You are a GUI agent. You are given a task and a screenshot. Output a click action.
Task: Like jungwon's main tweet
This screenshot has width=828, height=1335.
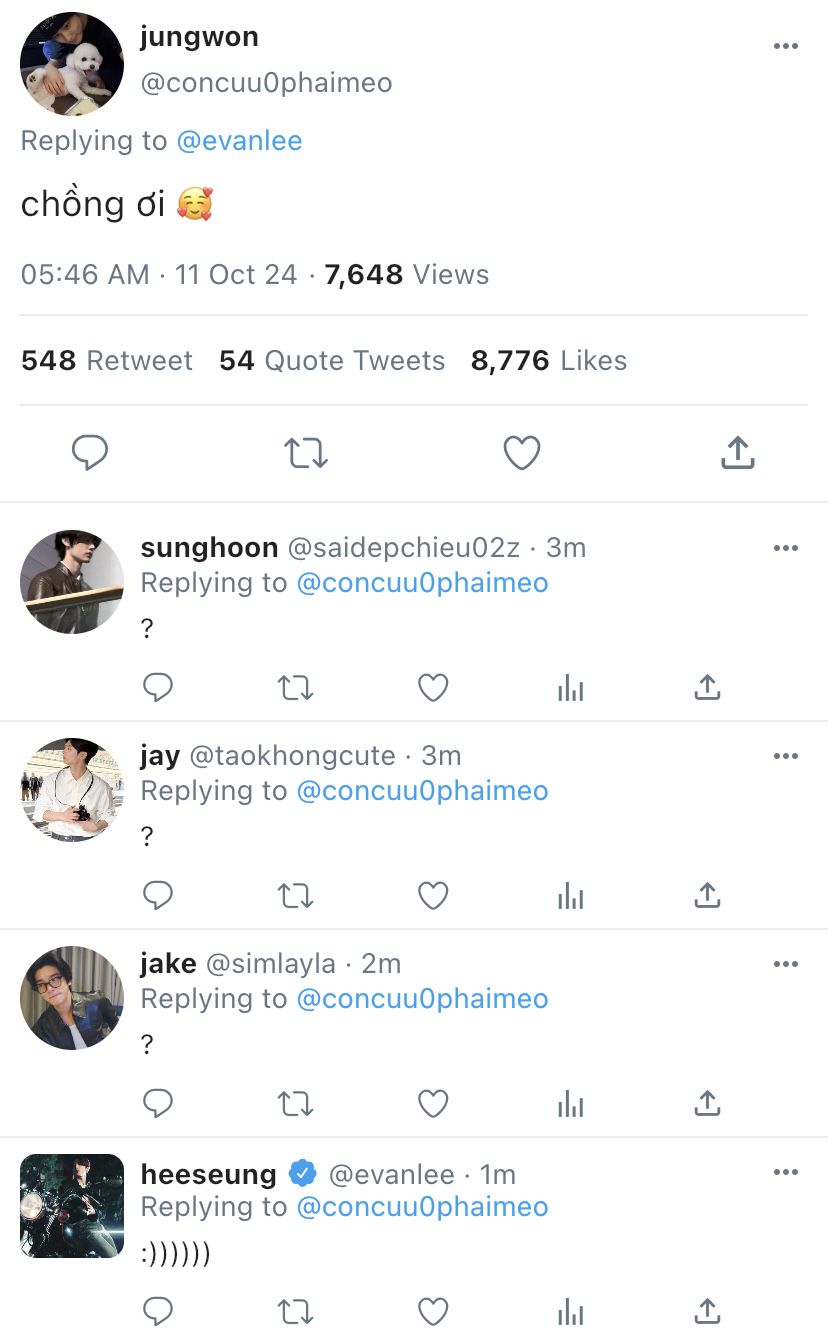[x=521, y=453]
